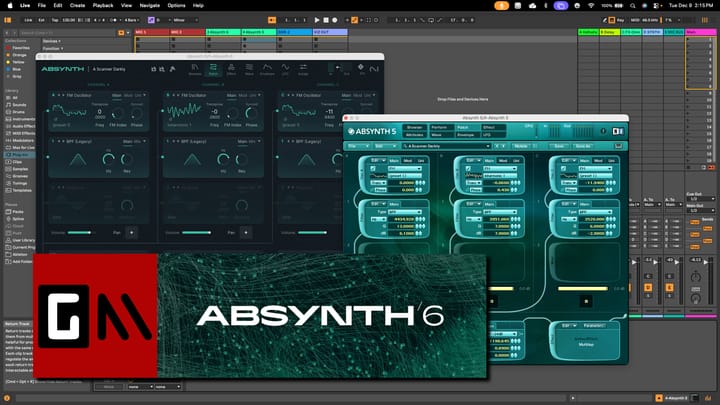The image size is (720, 405).
Task: Open Absynth 6 Assign view icon
Action: click(x=303, y=69)
